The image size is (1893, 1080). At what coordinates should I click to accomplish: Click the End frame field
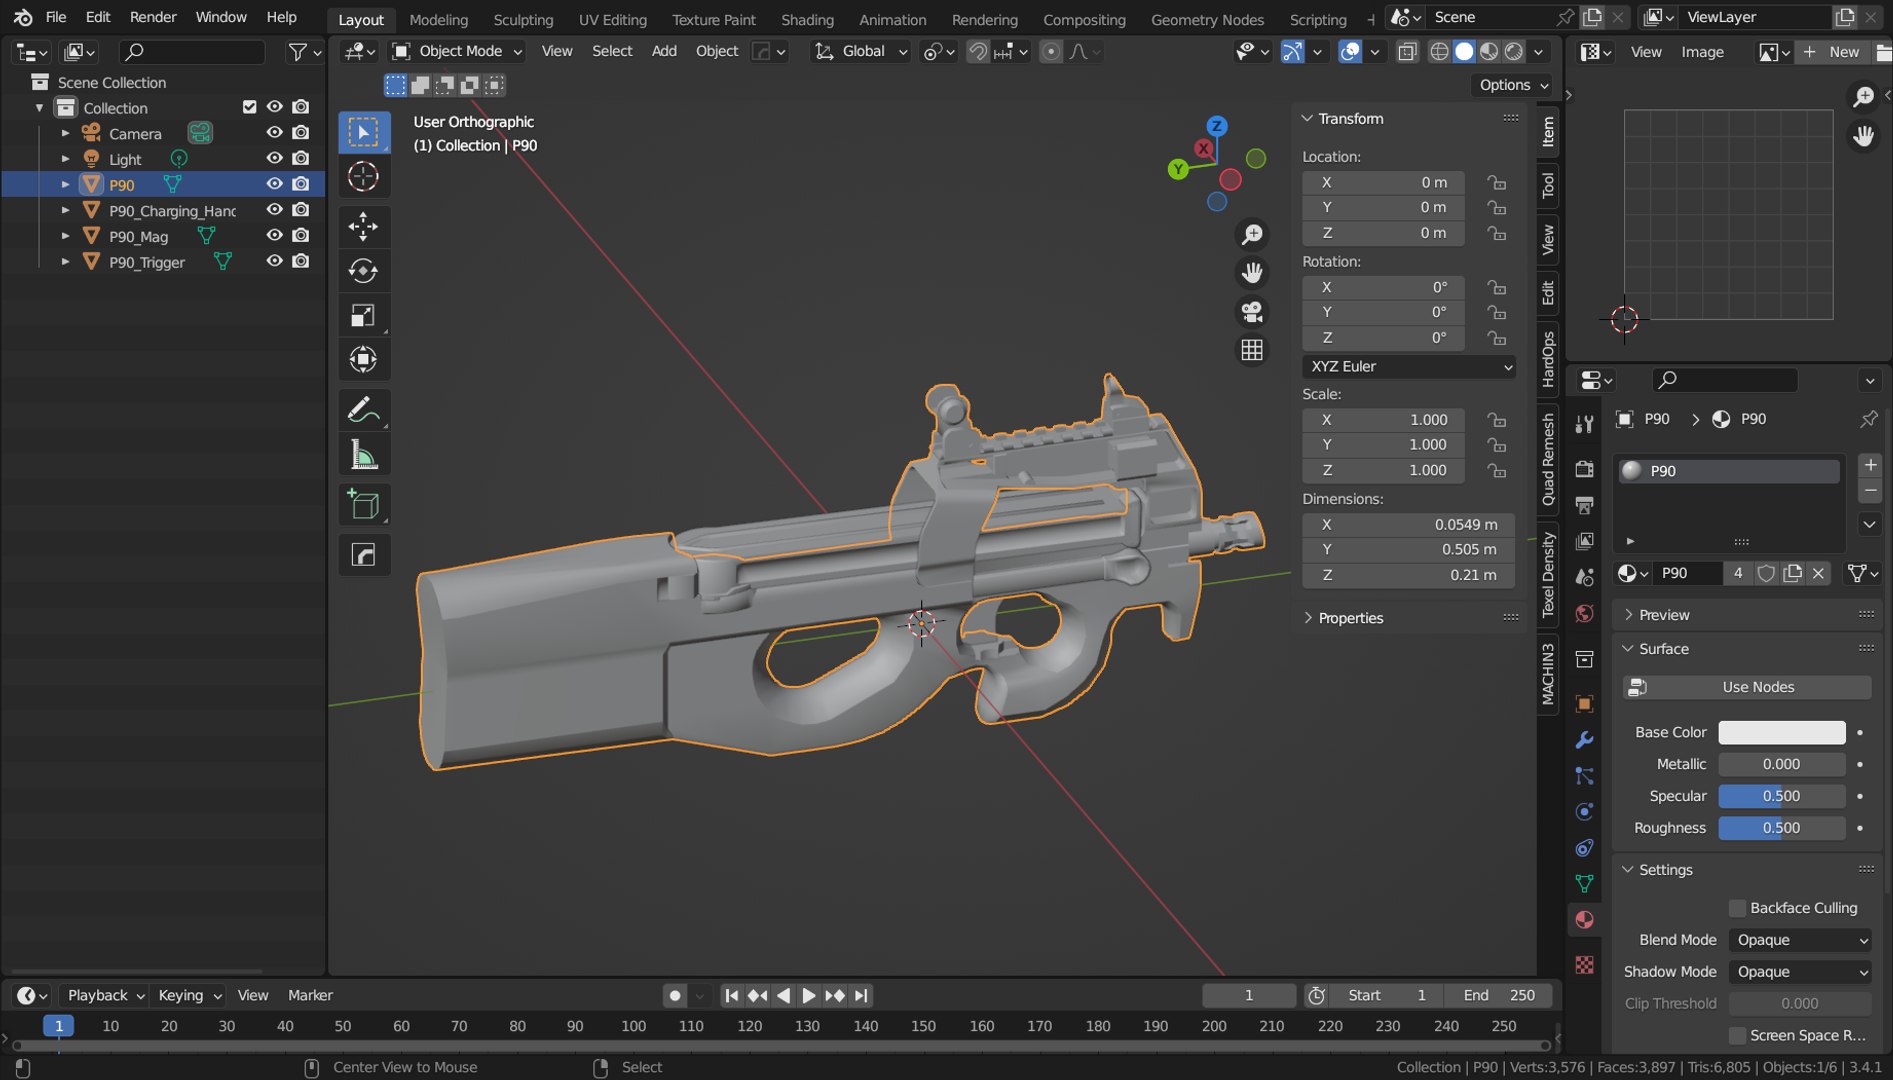(x=1499, y=996)
